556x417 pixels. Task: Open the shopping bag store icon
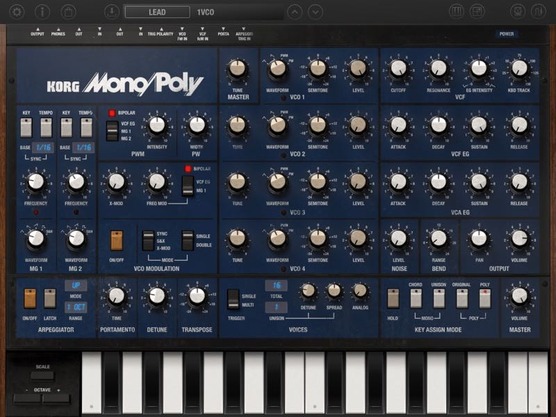click(x=68, y=12)
